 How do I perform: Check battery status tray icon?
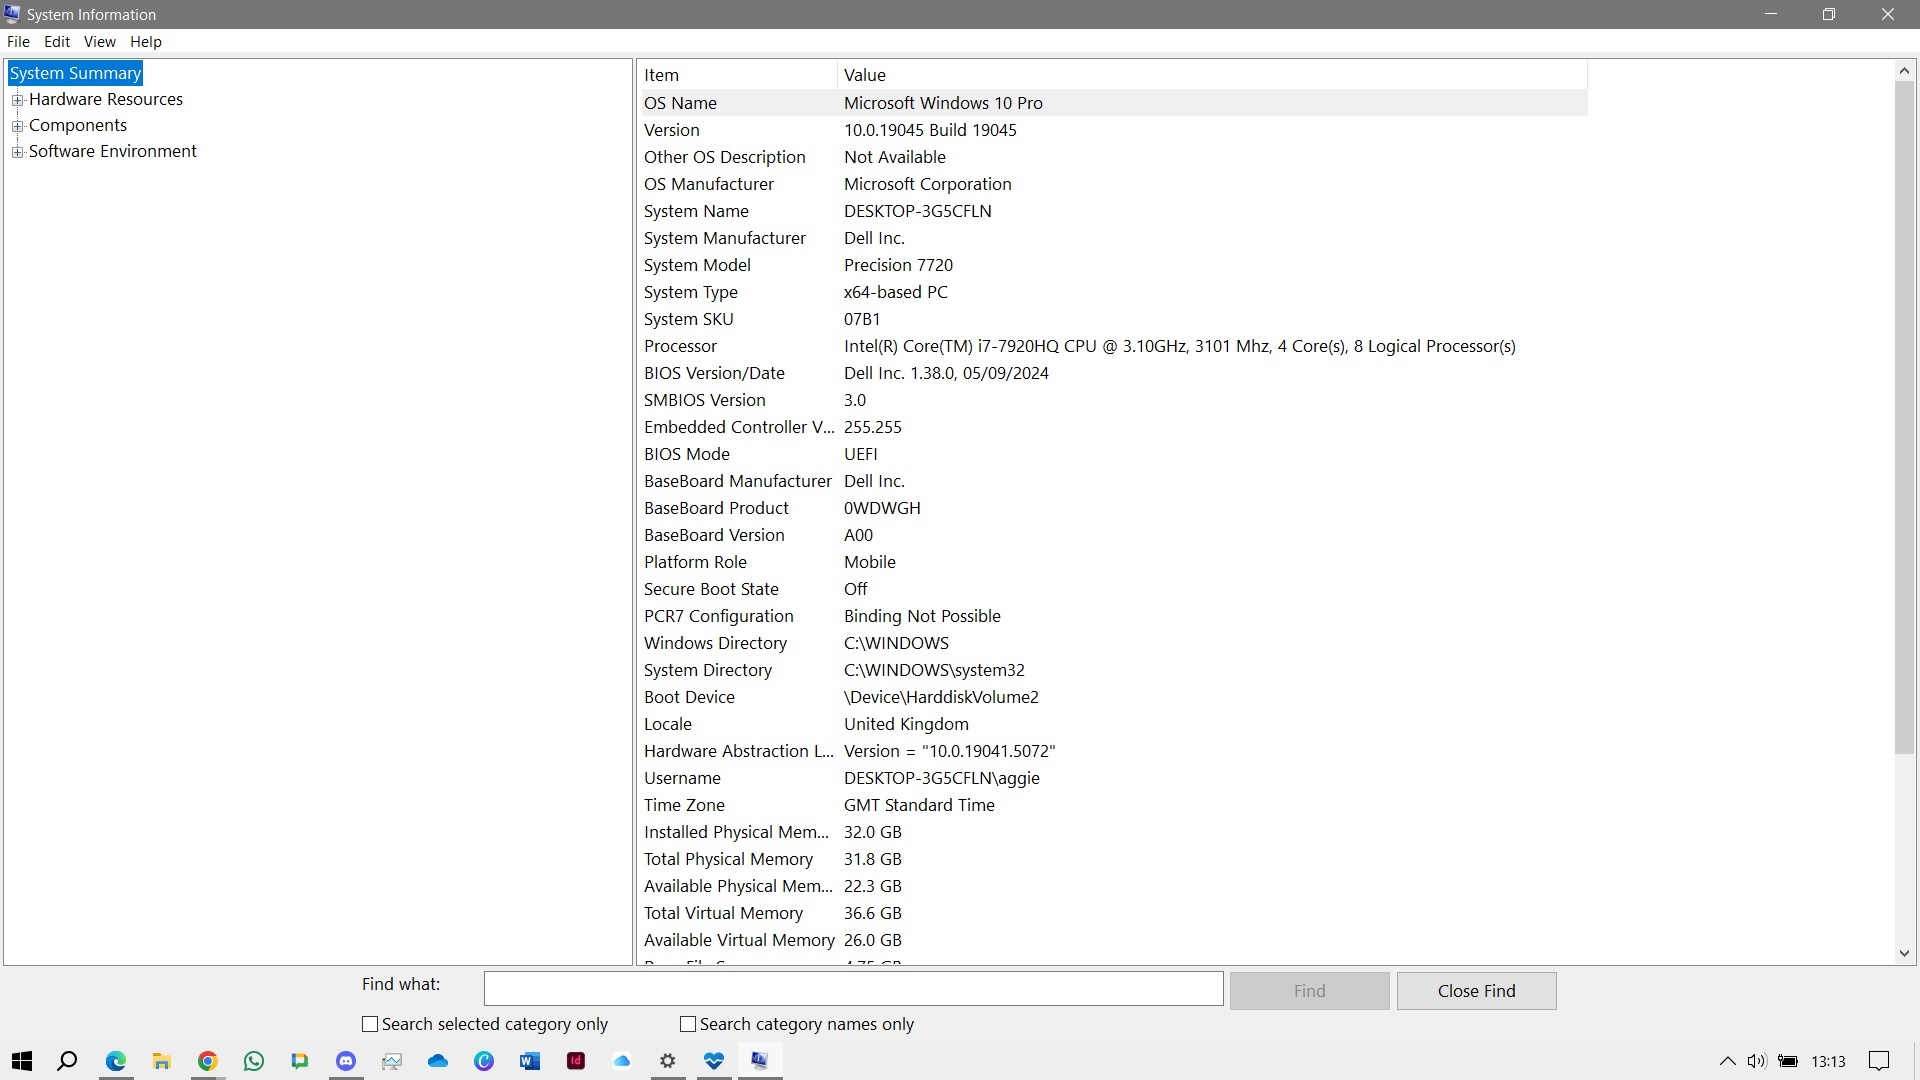click(x=1788, y=1061)
